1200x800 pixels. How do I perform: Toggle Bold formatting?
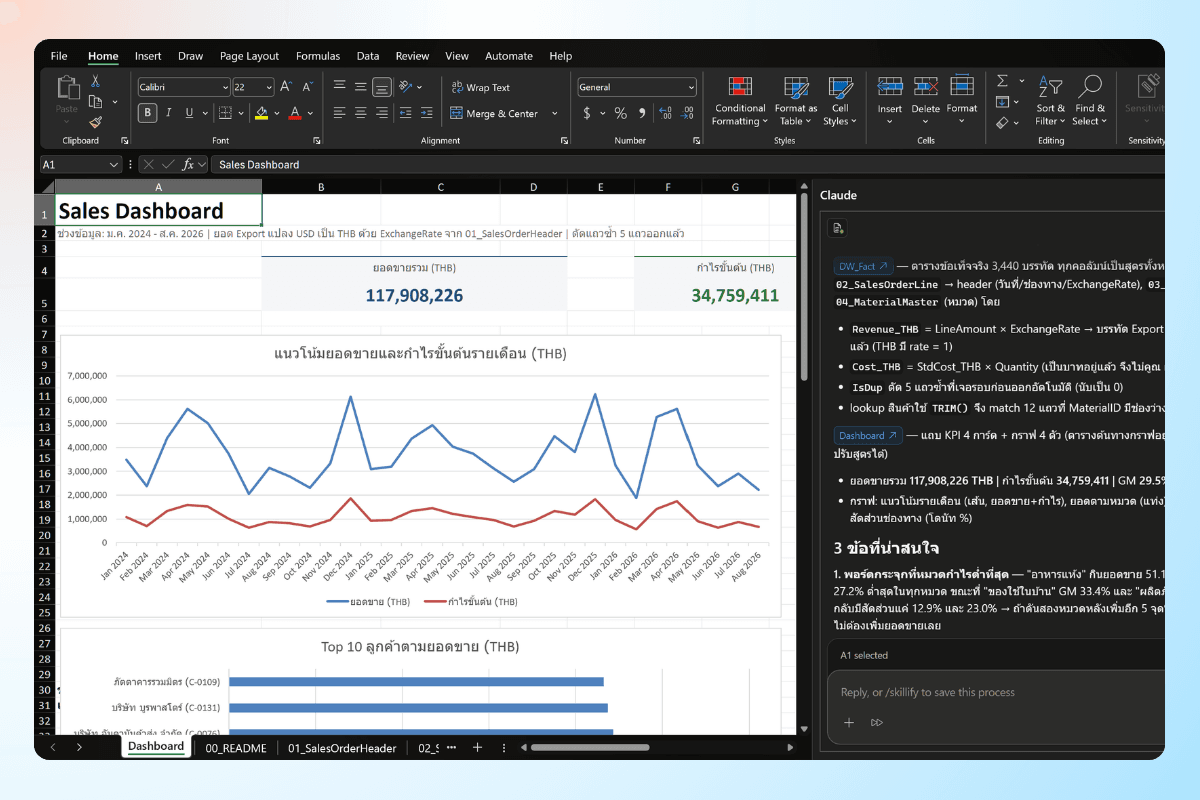tap(148, 113)
